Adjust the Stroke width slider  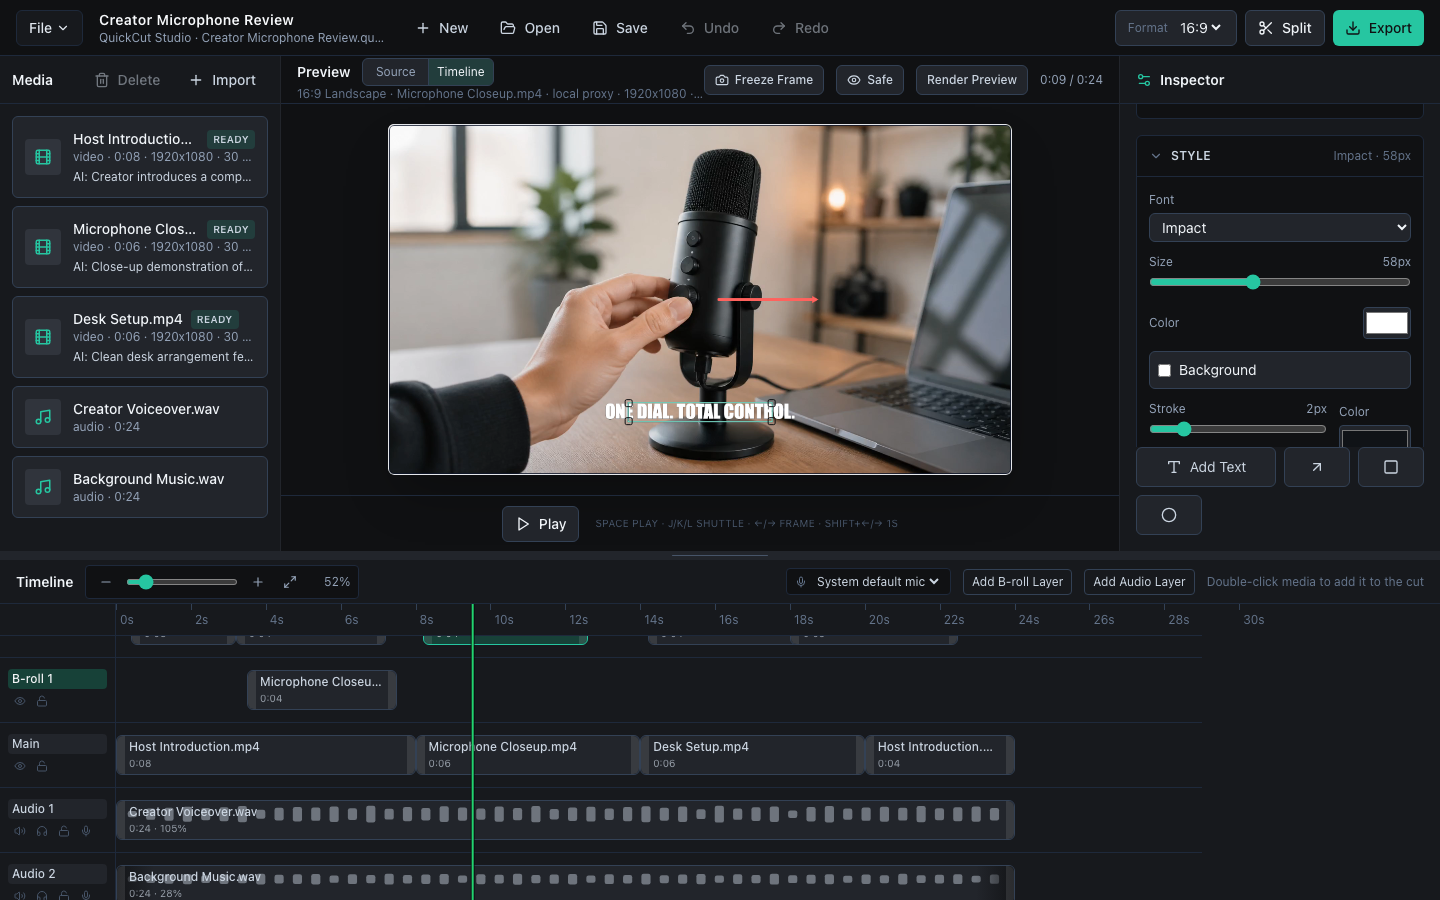1238,429
